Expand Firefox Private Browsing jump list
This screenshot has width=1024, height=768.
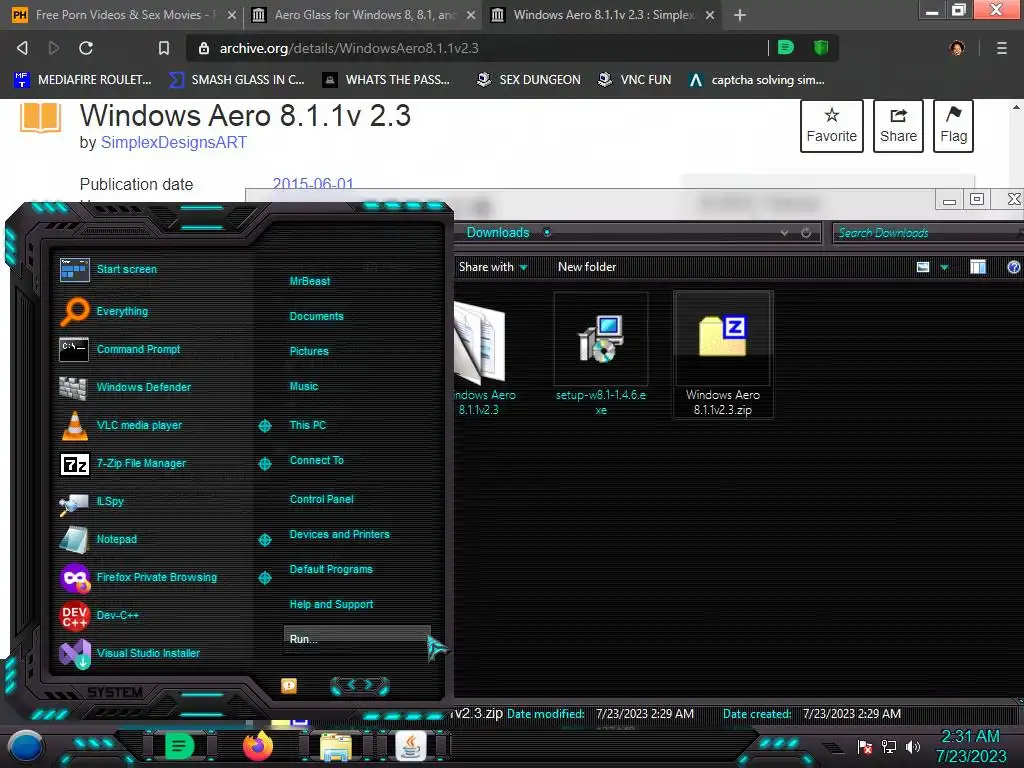264,578
